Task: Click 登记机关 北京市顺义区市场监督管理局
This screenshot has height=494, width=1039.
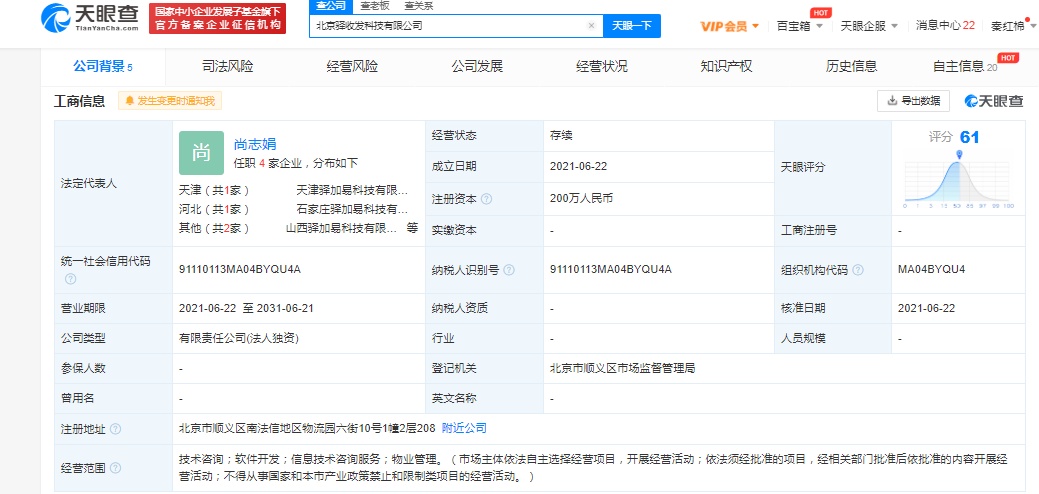Action: [x=622, y=368]
